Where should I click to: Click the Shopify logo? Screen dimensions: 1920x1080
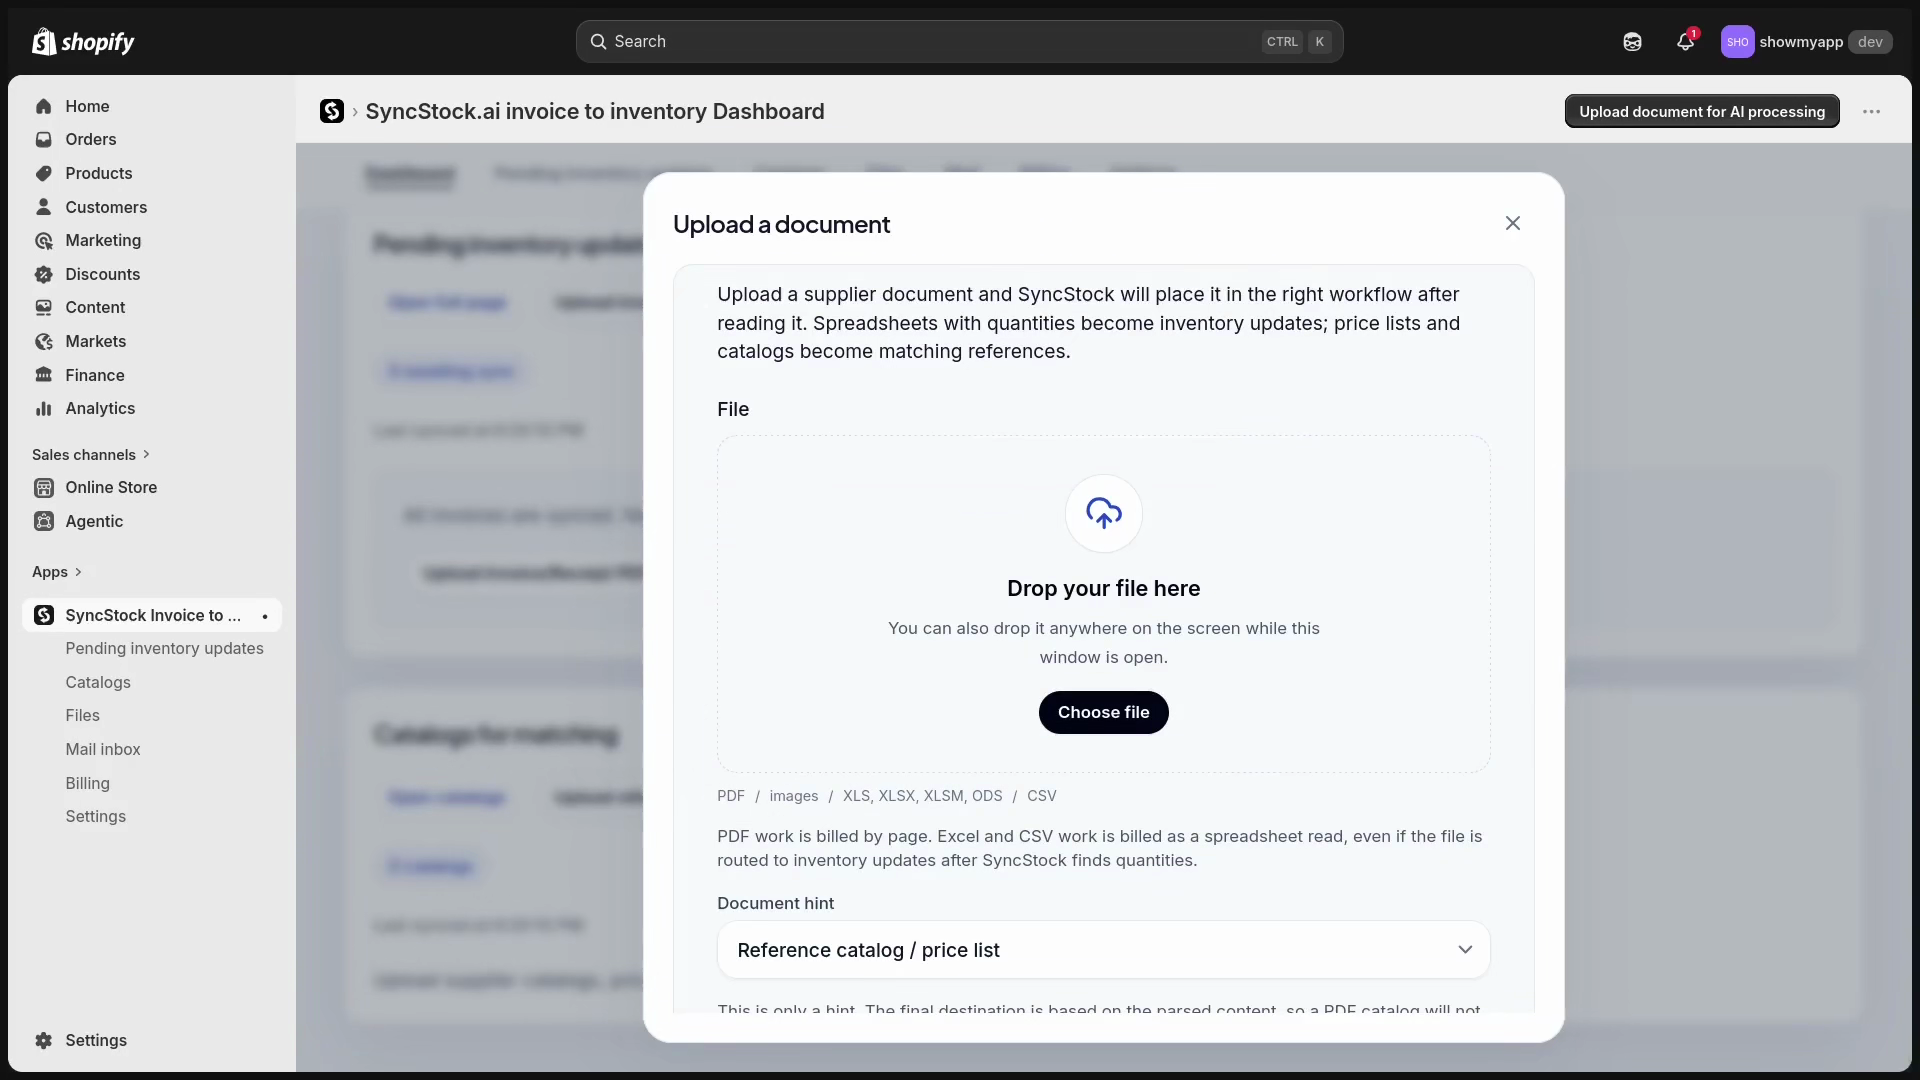83,42
